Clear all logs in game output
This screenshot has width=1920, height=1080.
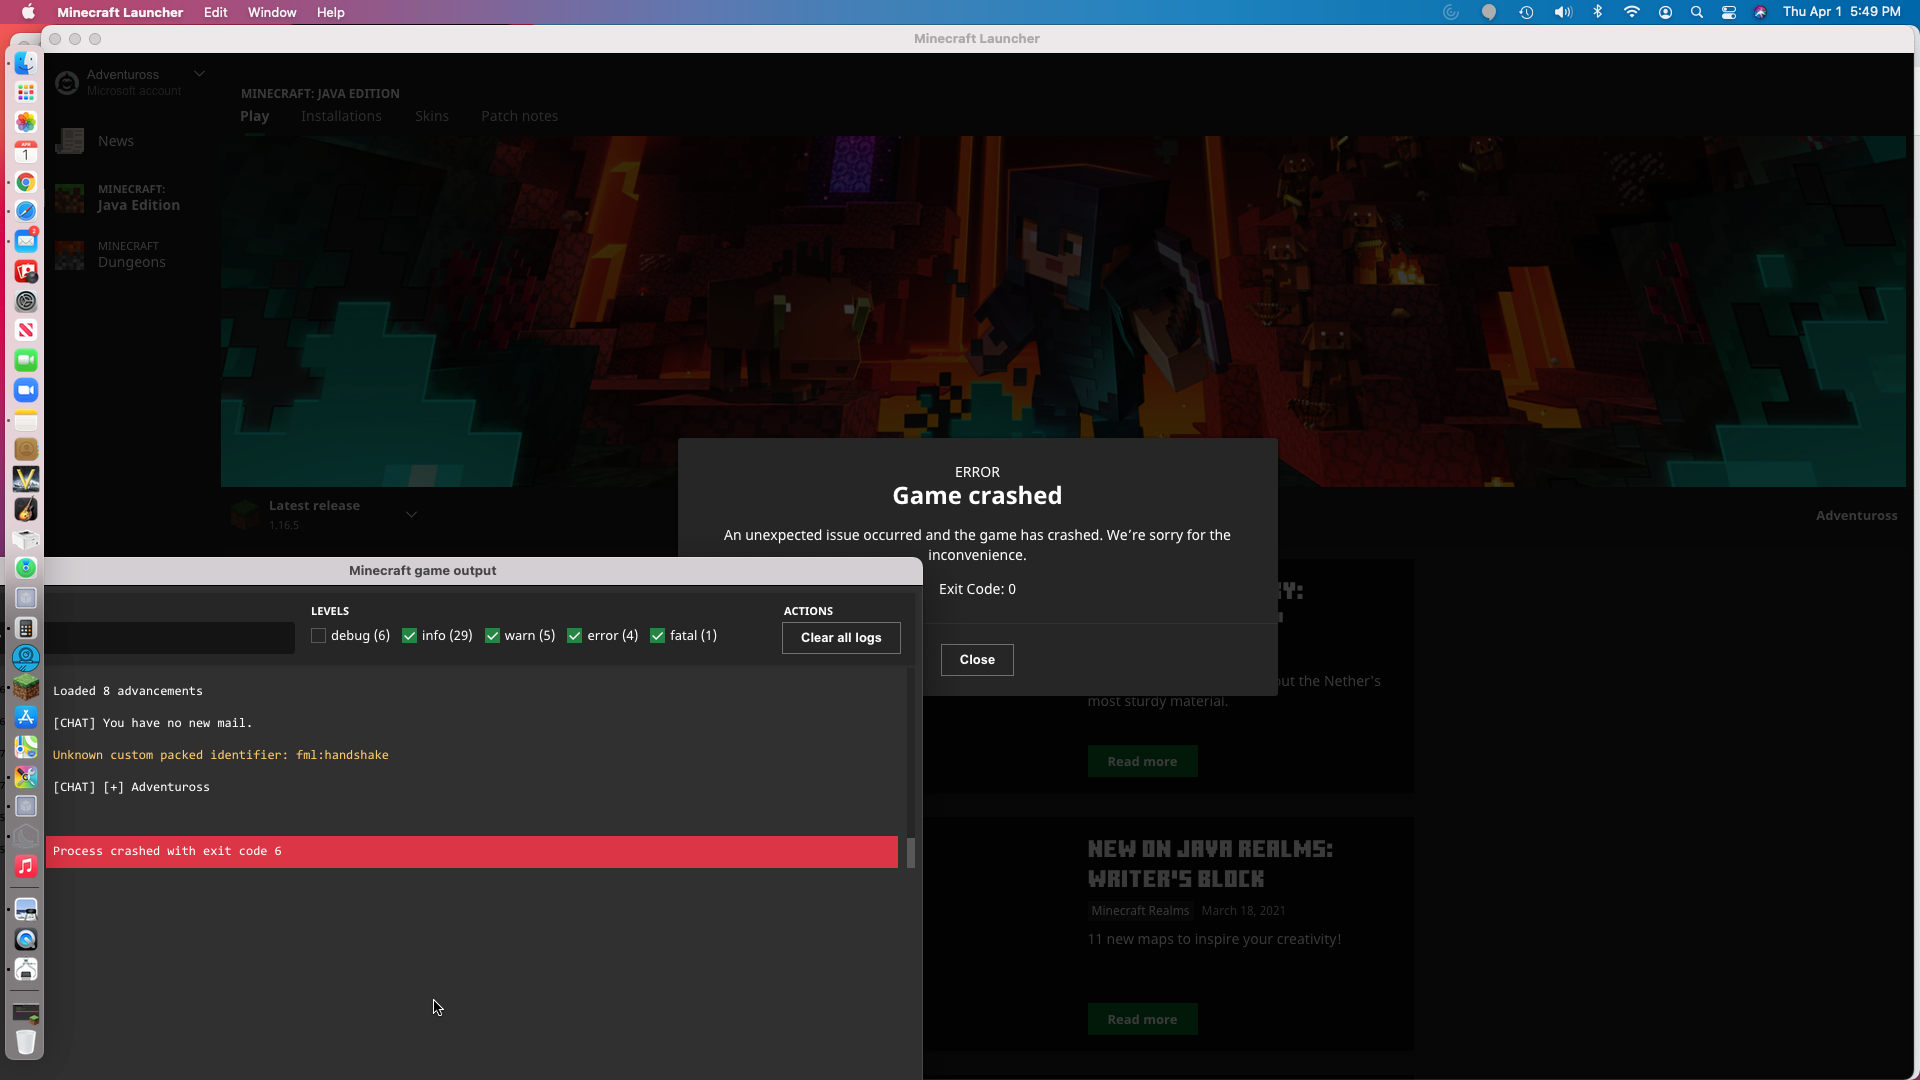point(841,638)
